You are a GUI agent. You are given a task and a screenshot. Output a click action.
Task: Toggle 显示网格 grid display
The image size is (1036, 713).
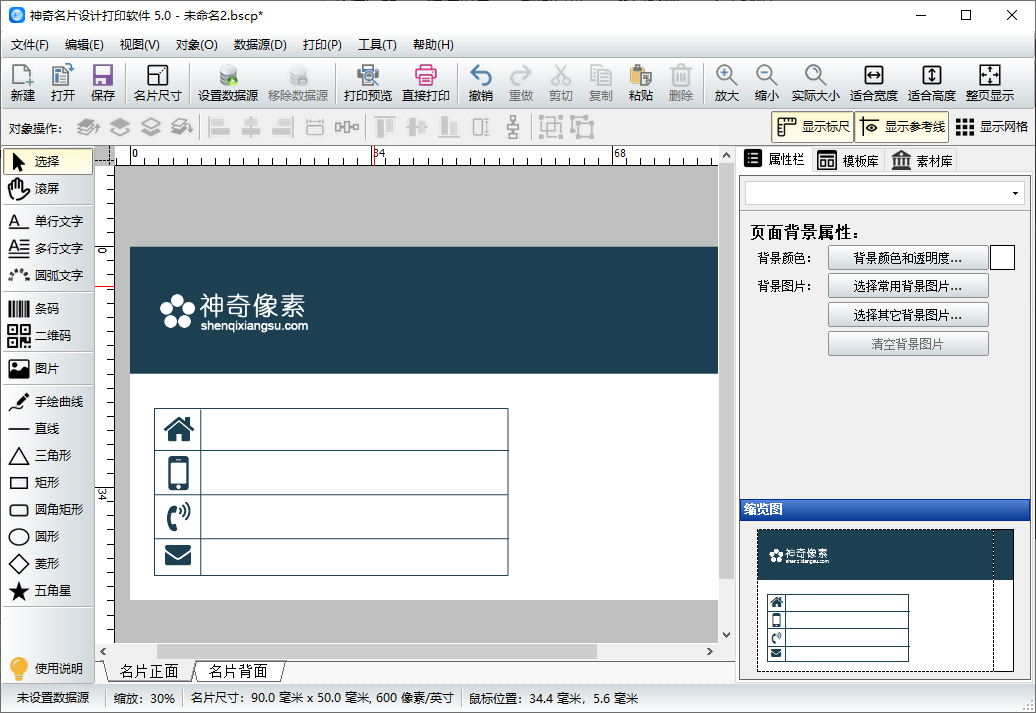pyautogui.click(x=991, y=127)
